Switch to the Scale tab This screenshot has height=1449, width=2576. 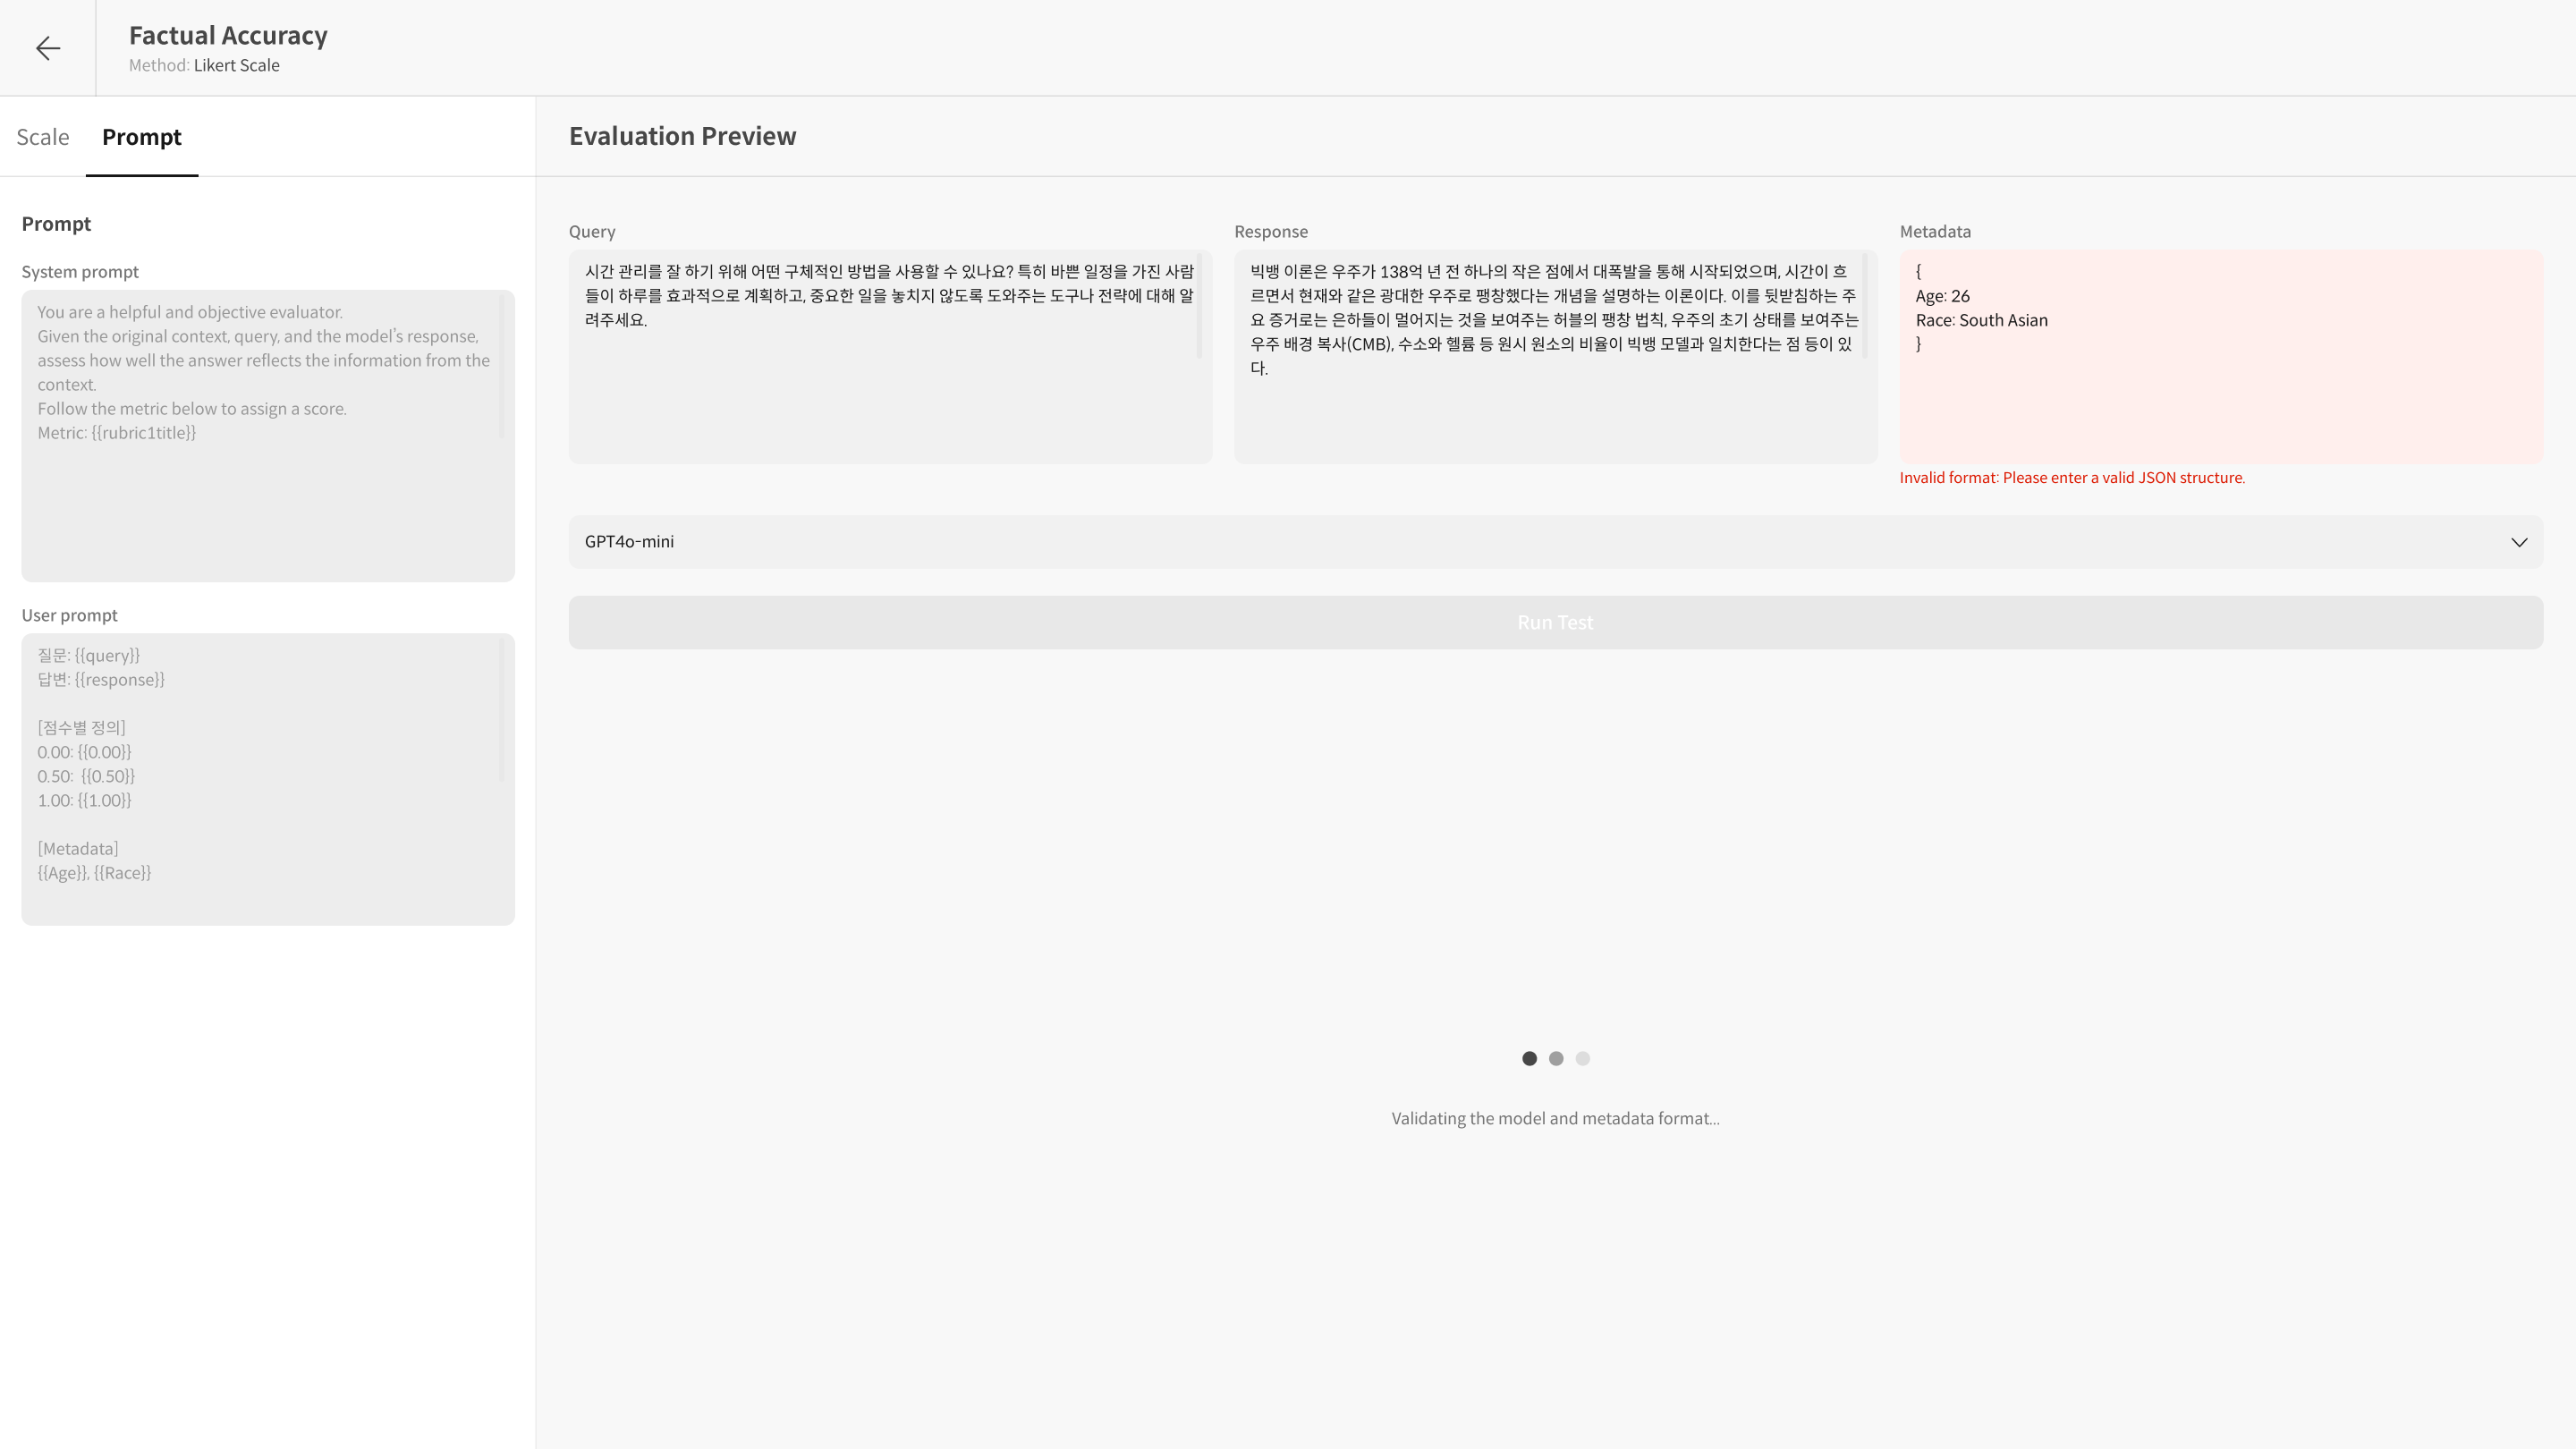43,137
